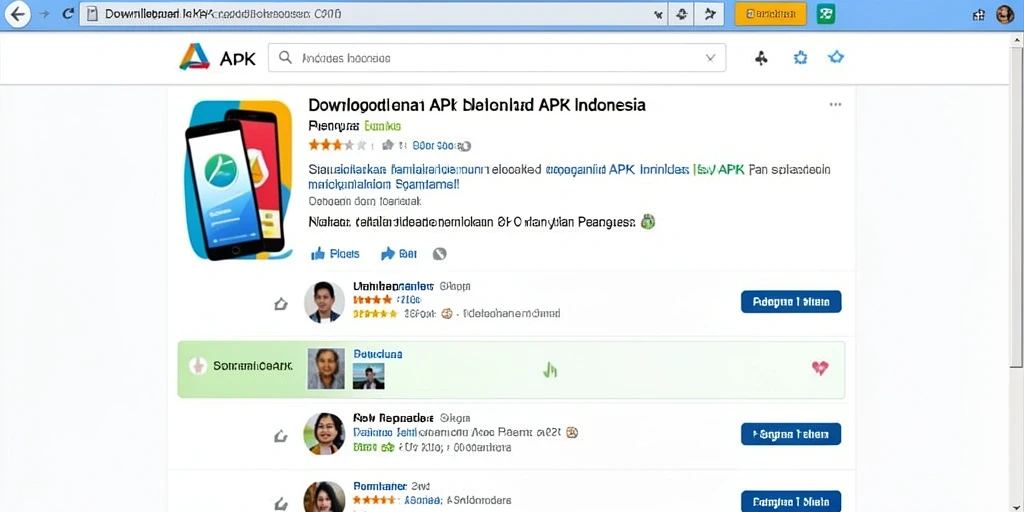
Task: Open the three-dot menu beside the app title
Action: (835, 104)
